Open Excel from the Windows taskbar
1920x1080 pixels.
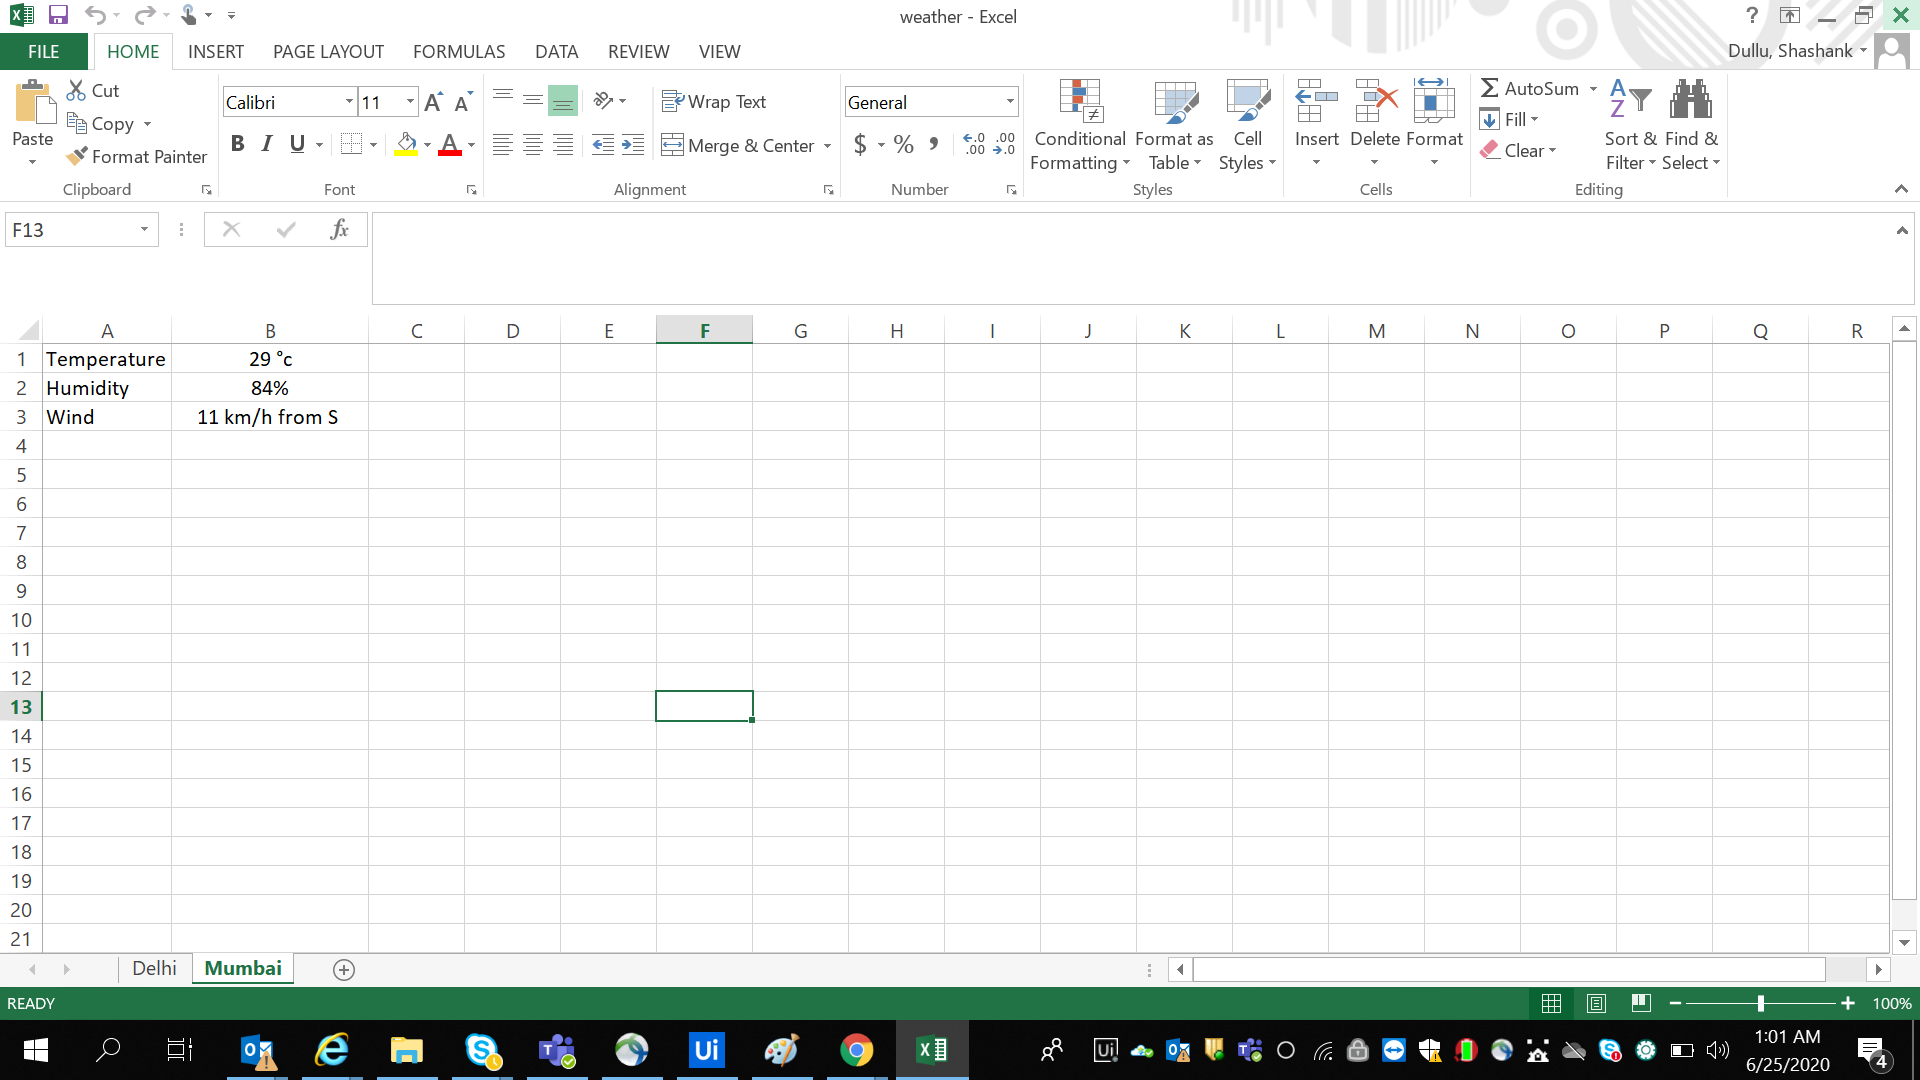click(x=931, y=1050)
